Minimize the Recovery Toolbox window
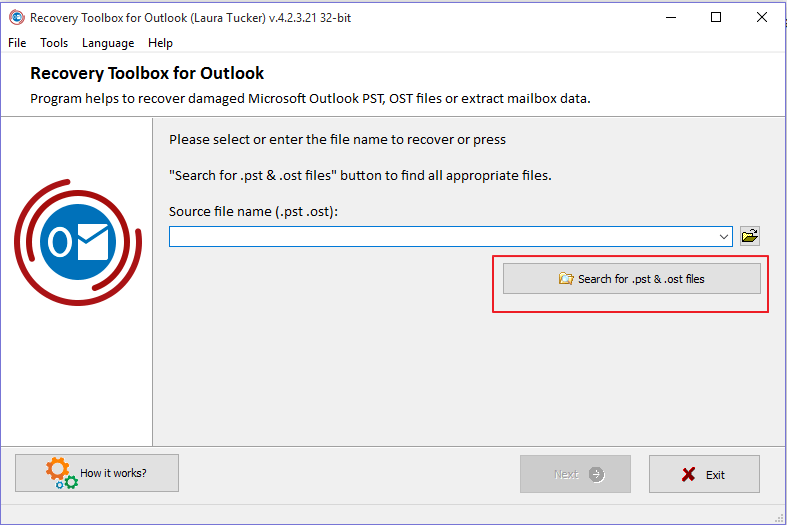Screen dimensions: 787x525 (x=671, y=18)
